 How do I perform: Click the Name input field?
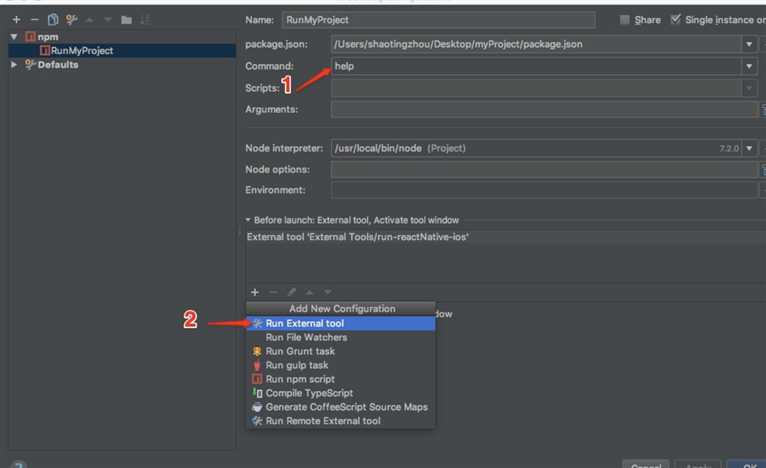pyautogui.click(x=437, y=19)
